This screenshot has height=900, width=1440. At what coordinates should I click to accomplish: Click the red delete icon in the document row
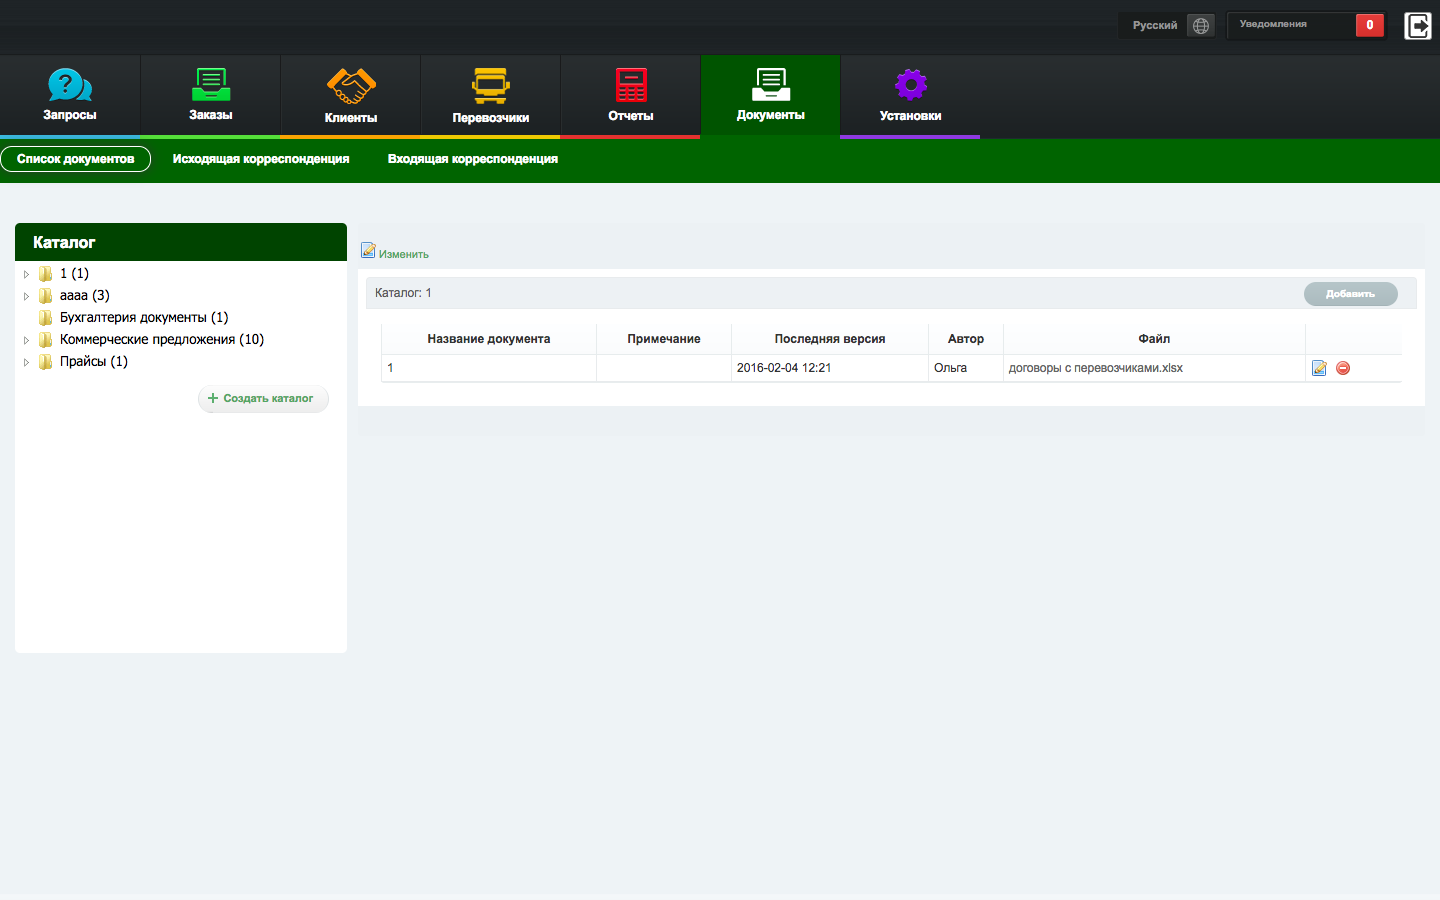tap(1343, 368)
